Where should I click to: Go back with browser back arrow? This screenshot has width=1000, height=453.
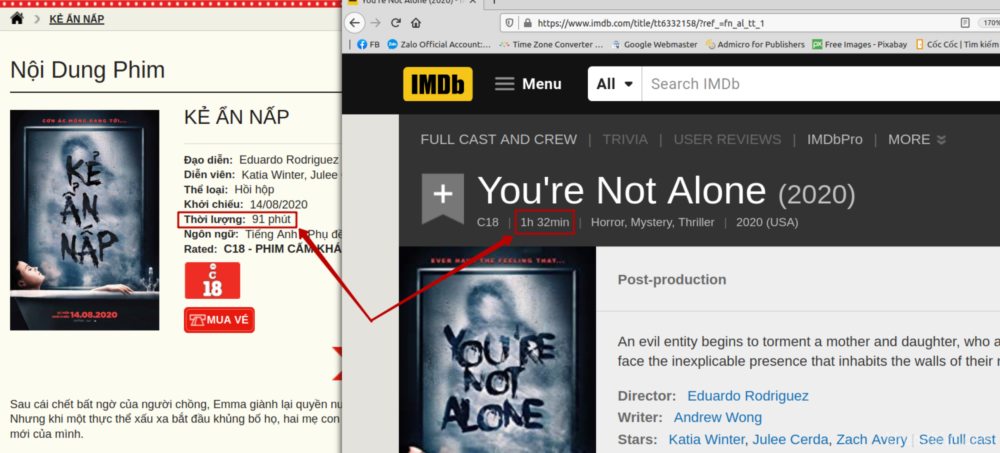coord(355,23)
